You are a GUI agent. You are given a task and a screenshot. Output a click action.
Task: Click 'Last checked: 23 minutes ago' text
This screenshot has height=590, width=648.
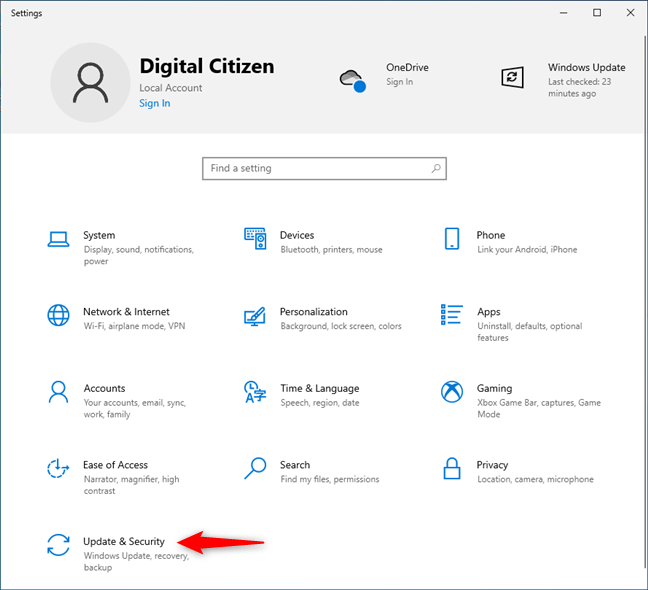579,88
